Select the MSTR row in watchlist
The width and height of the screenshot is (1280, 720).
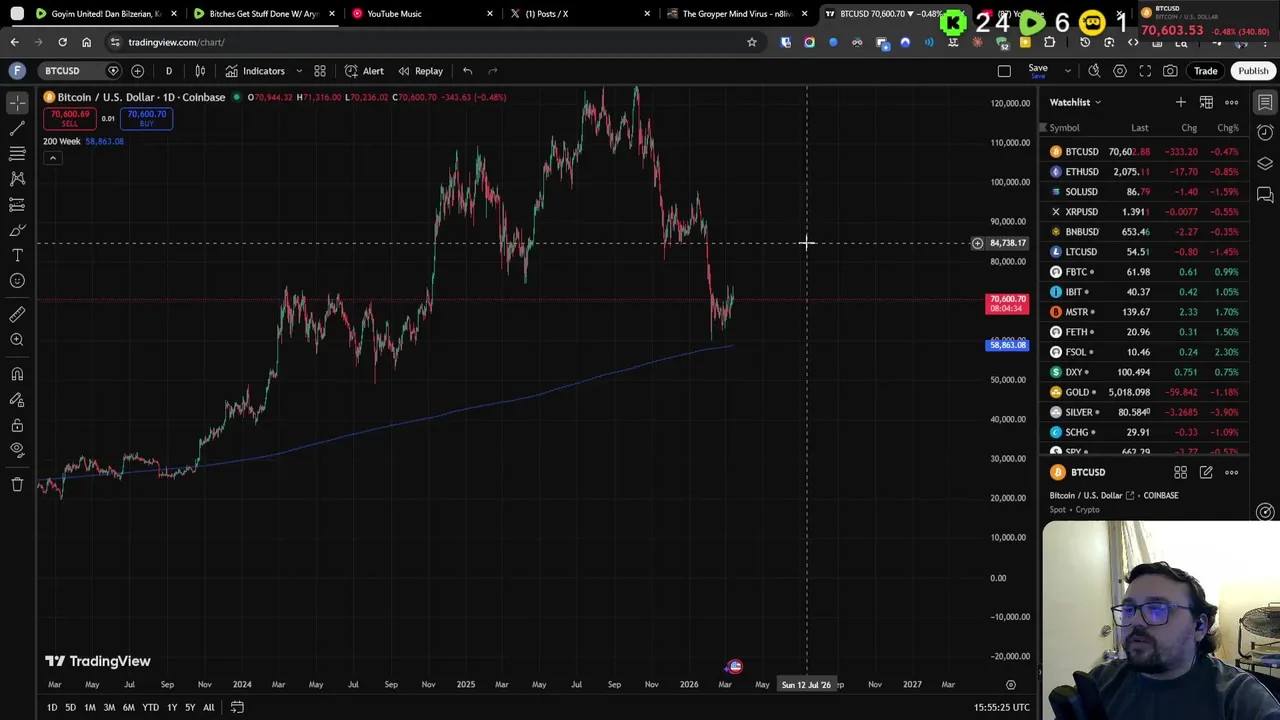pyautogui.click(x=1145, y=312)
